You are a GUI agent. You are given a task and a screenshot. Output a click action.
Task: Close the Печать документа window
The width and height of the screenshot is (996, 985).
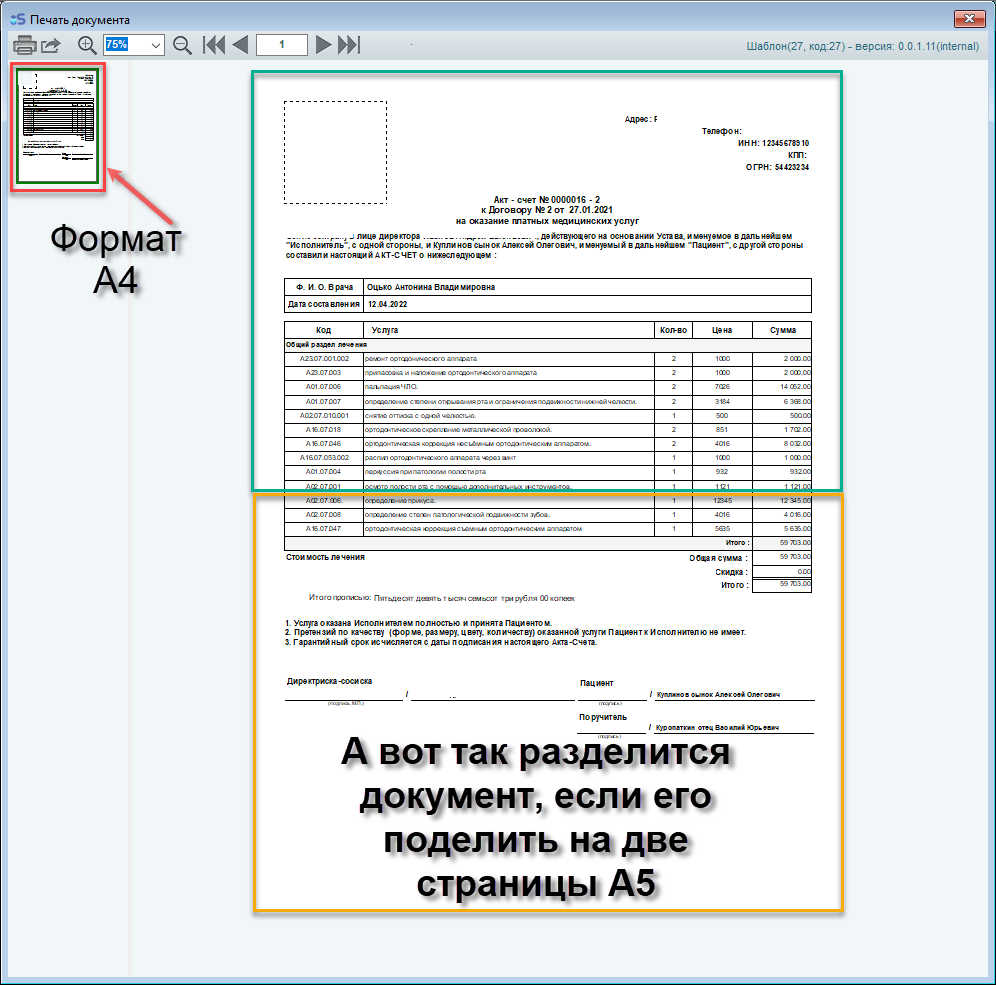tap(968, 18)
